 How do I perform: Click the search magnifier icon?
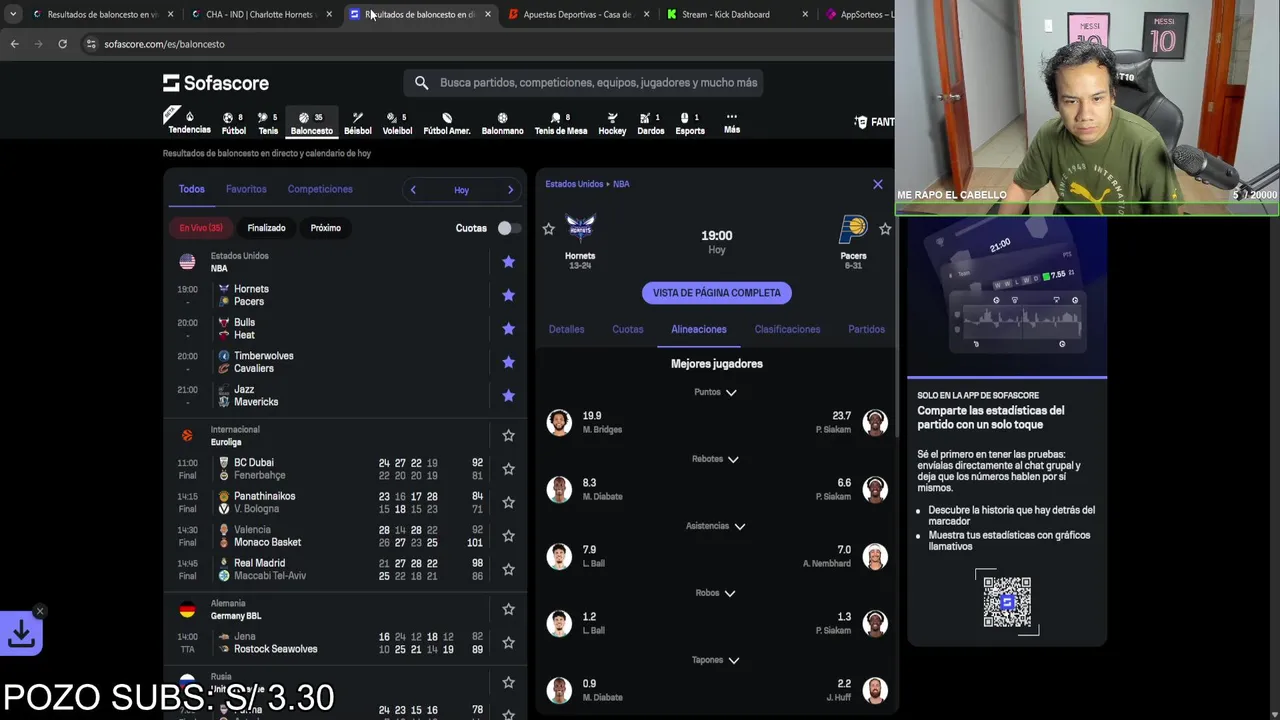[421, 83]
